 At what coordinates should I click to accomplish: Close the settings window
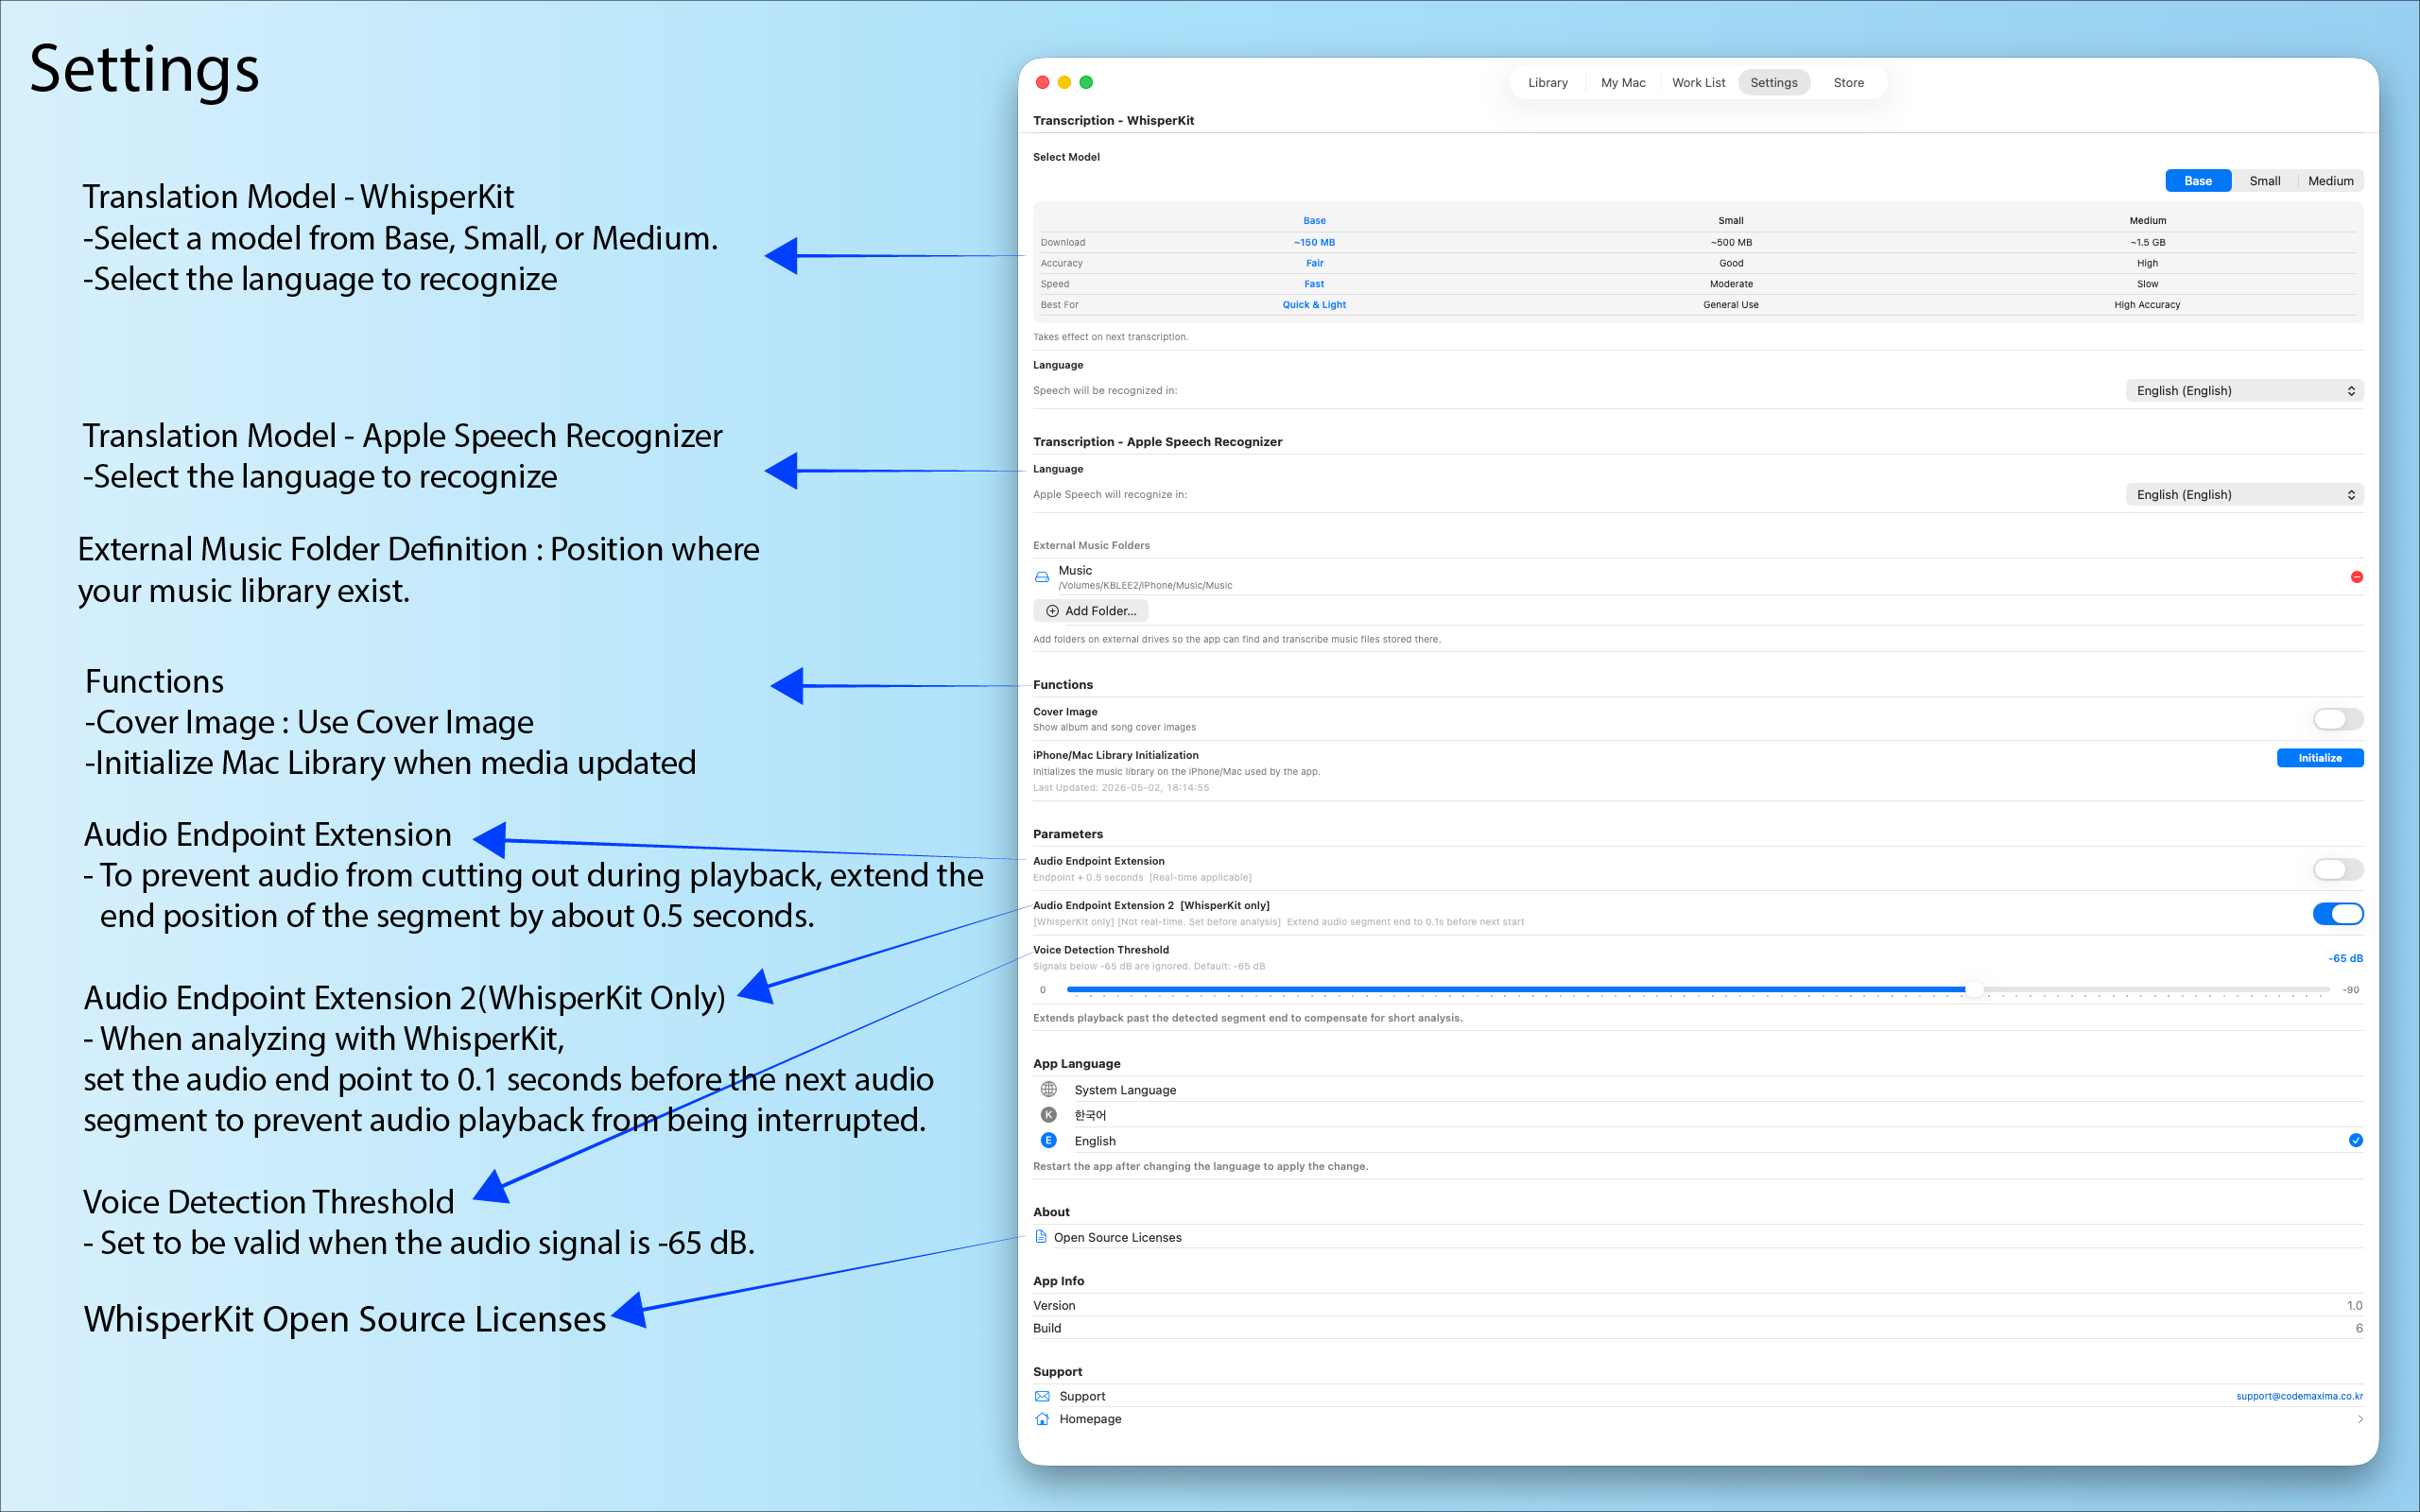point(1042,83)
